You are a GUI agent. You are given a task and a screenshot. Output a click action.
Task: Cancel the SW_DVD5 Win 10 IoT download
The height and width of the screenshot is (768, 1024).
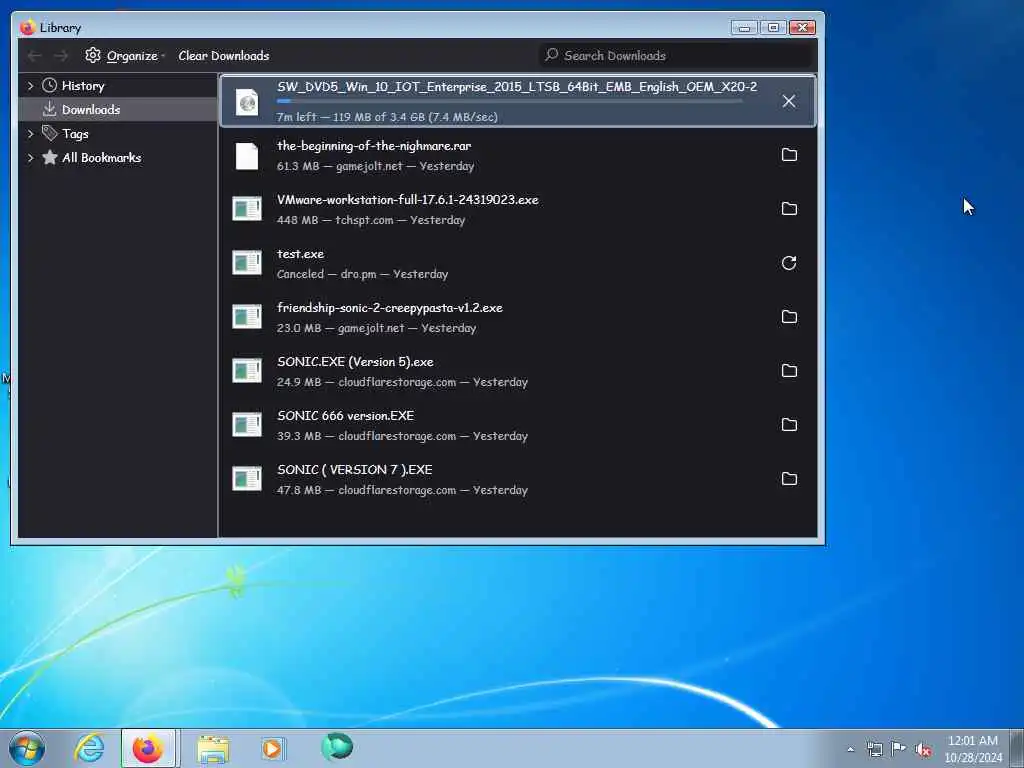pos(789,101)
